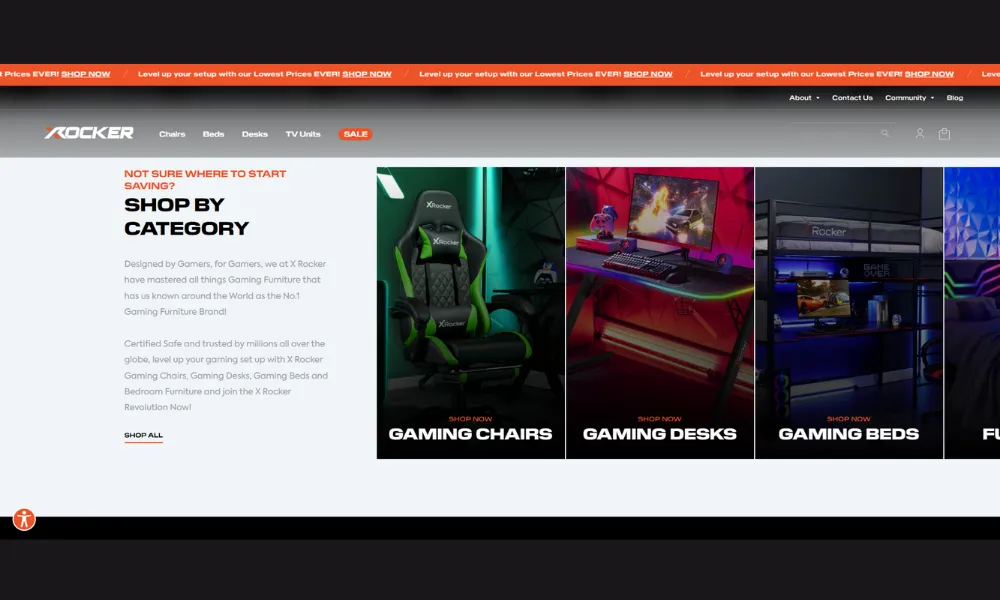Click Shop Now above Gaming Beds title
1000x600 pixels.
[x=849, y=419]
